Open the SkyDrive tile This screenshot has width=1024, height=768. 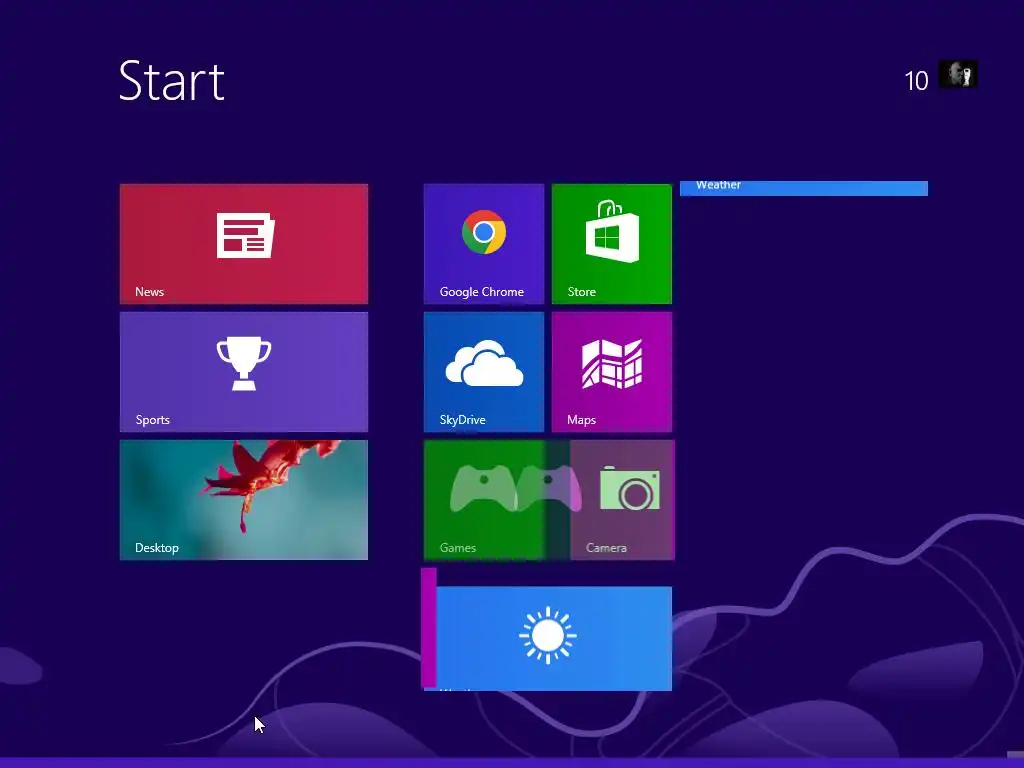[483, 372]
